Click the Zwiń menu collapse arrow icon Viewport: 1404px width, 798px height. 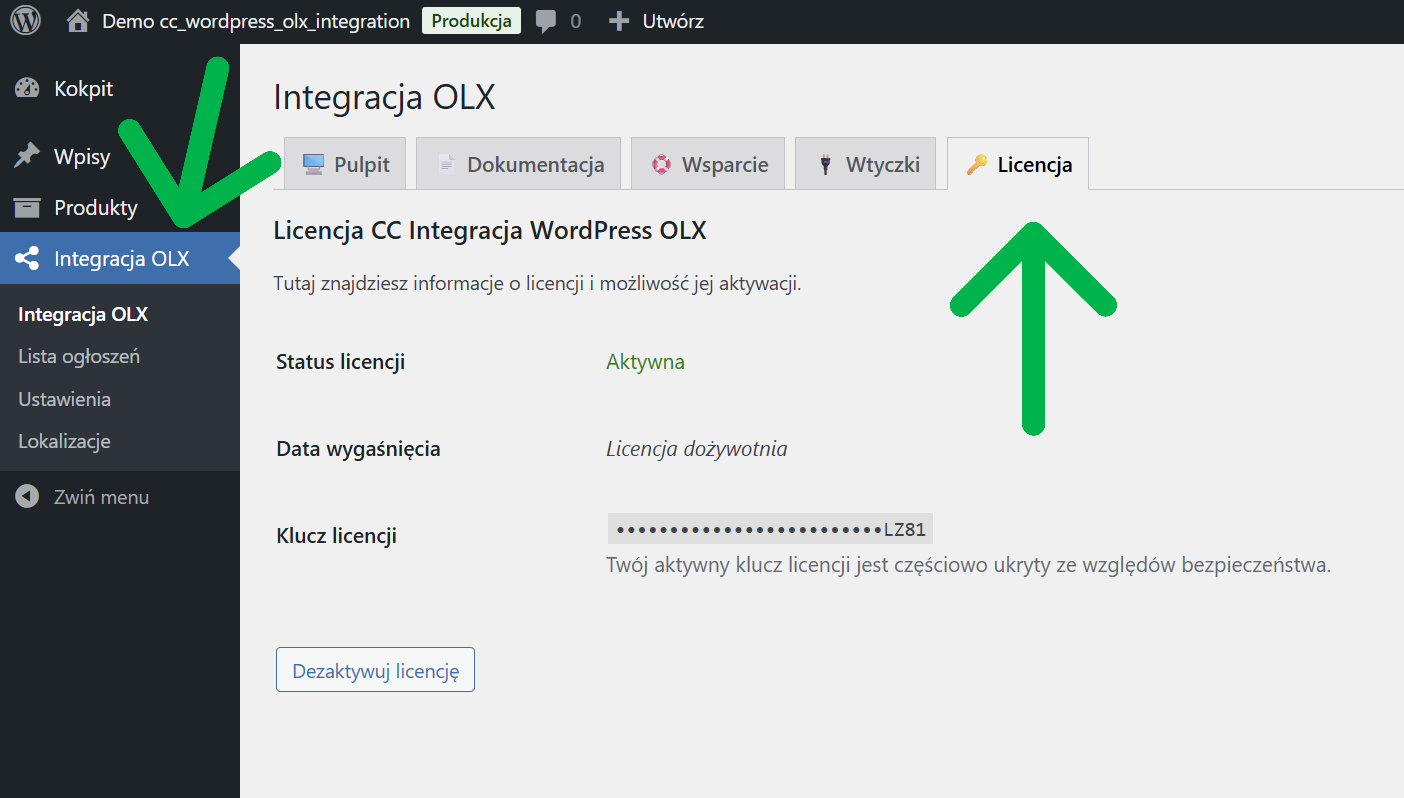tap(27, 497)
